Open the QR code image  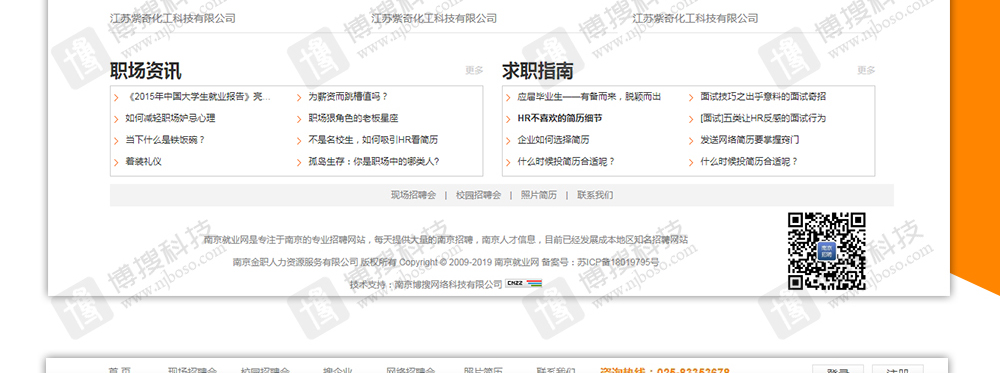tap(827, 251)
